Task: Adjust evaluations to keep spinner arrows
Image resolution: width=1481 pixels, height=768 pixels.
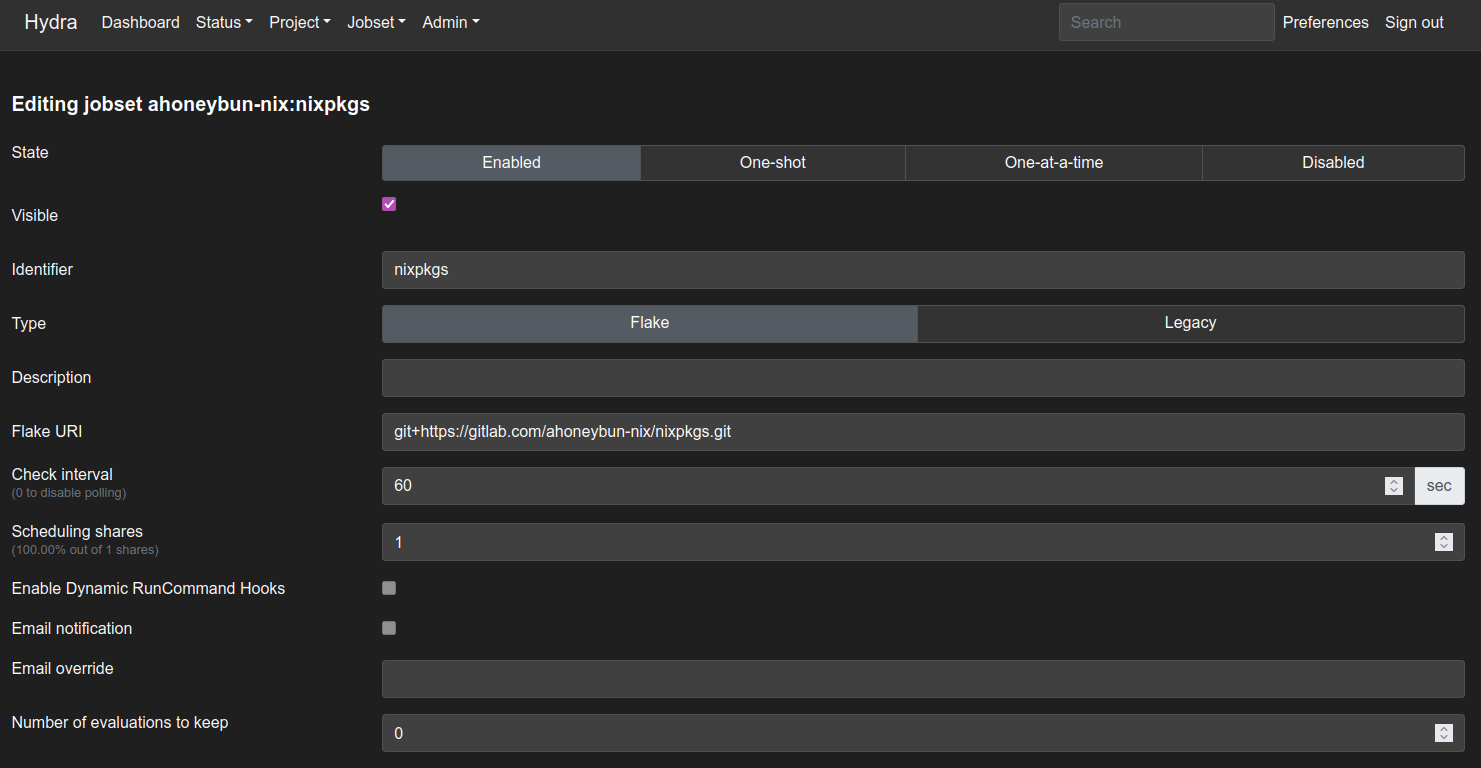Action: [x=1443, y=733]
